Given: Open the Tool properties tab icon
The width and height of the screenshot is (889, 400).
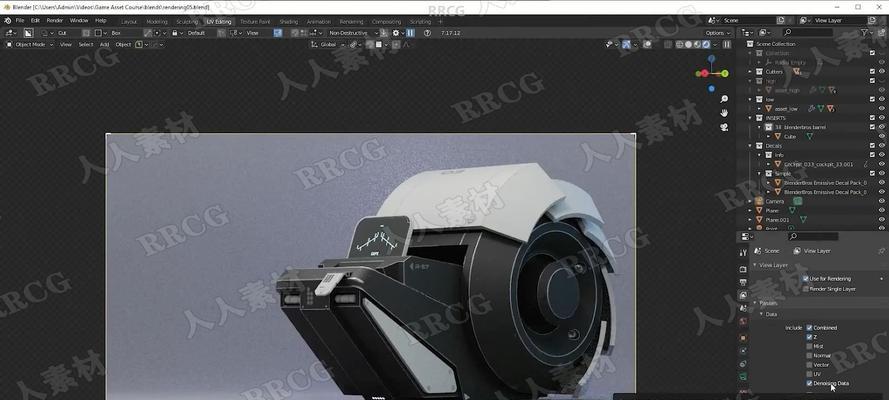Looking at the screenshot, I should [x=743, y=253].
